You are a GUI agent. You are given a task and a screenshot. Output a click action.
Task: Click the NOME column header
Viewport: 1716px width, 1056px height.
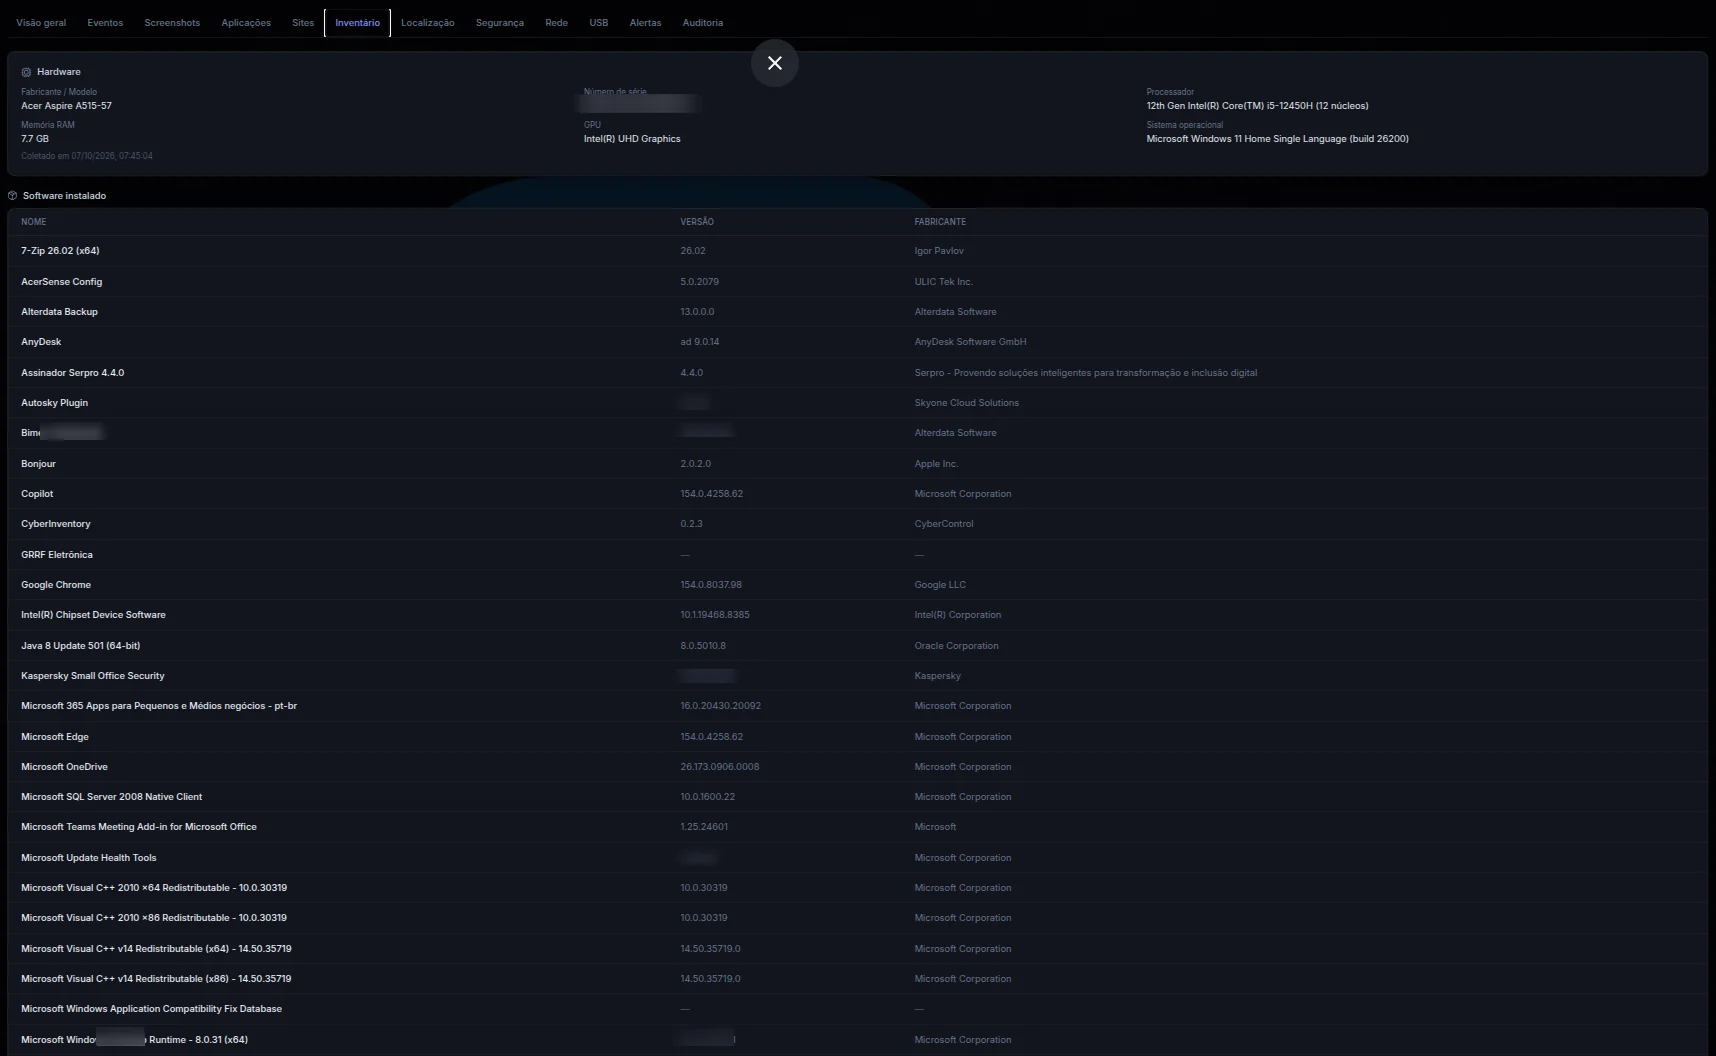tap(33, 222)
